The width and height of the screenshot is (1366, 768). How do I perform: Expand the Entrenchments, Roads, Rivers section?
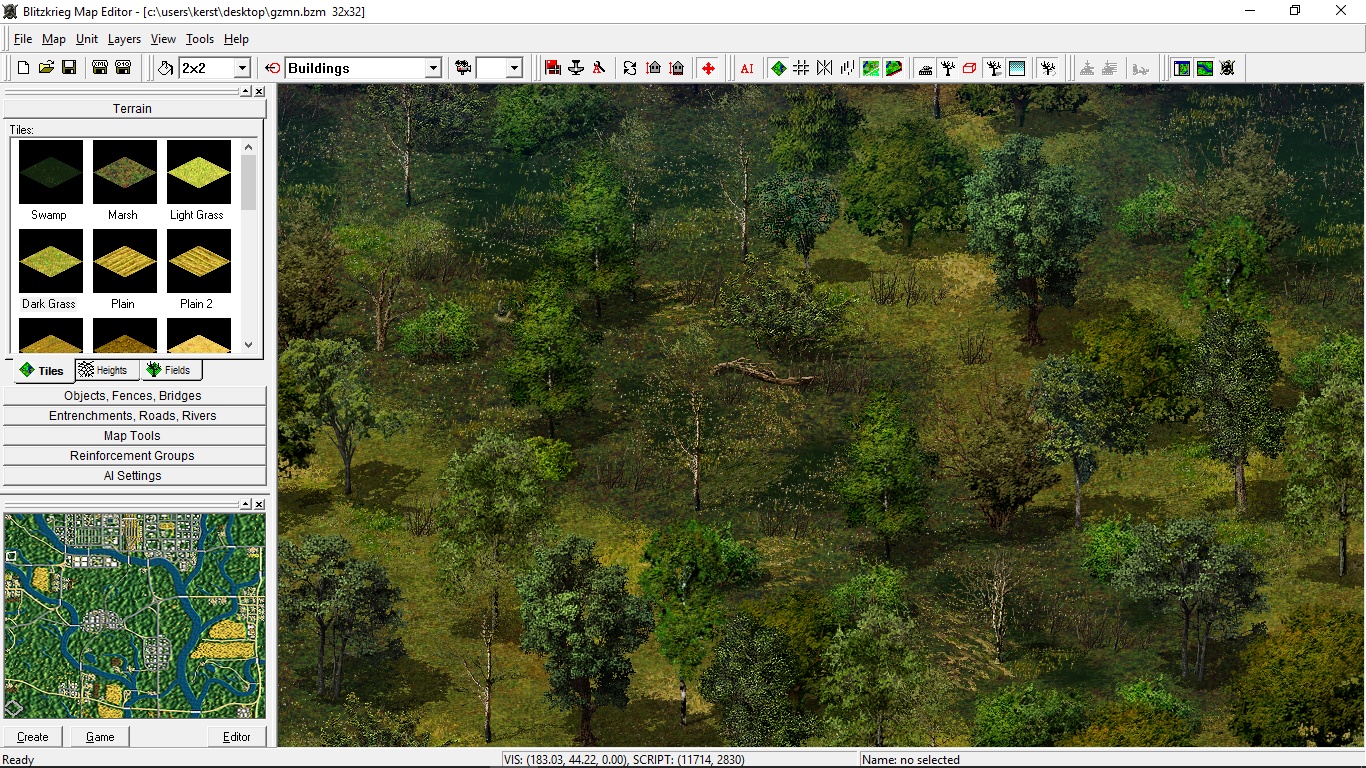coord(135,416)
